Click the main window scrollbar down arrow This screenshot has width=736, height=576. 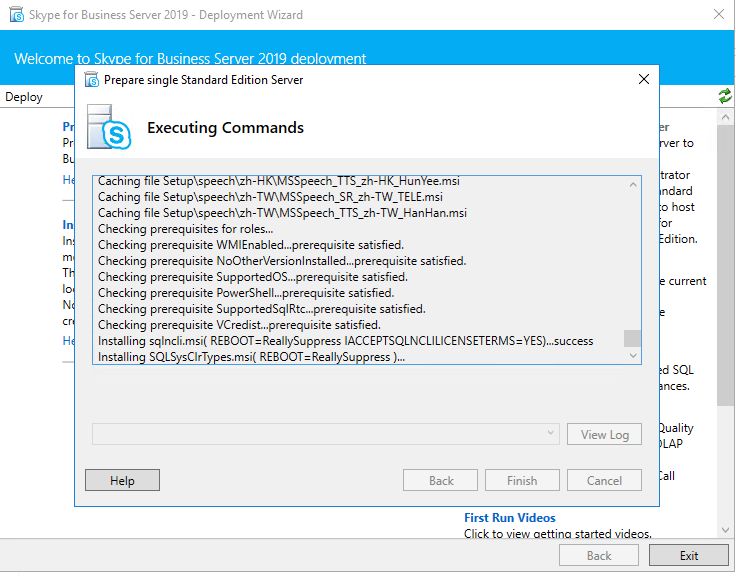[x=725, y=530]
